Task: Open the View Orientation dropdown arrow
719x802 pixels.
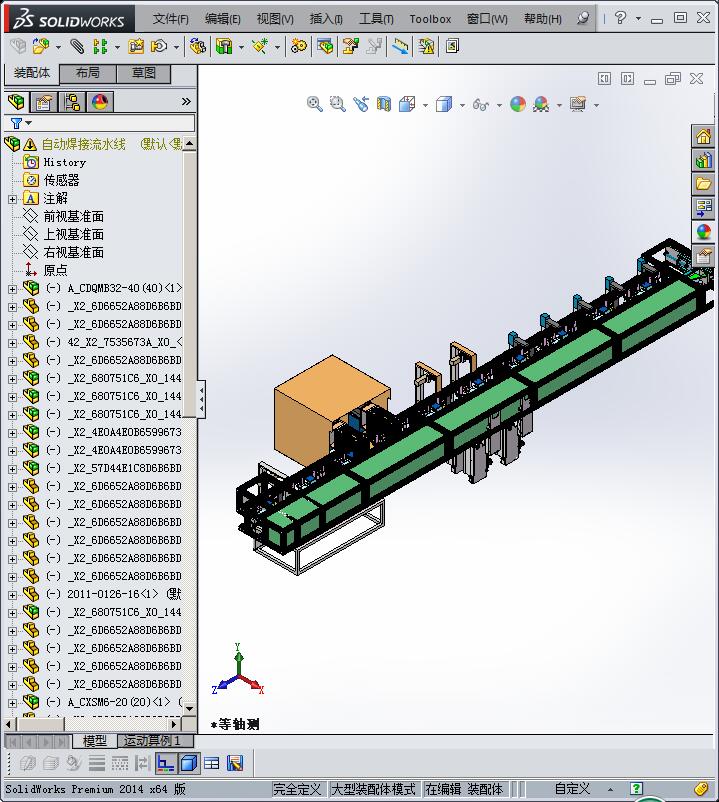Action: pos(425,105)
